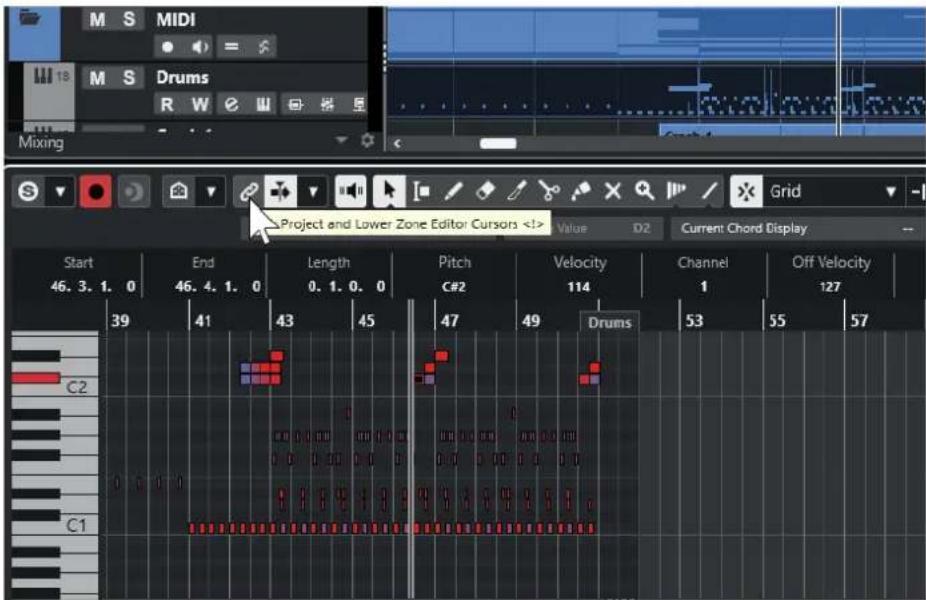
Task: Record-enable the MIDI folder track
Action: tap(168, 47)
